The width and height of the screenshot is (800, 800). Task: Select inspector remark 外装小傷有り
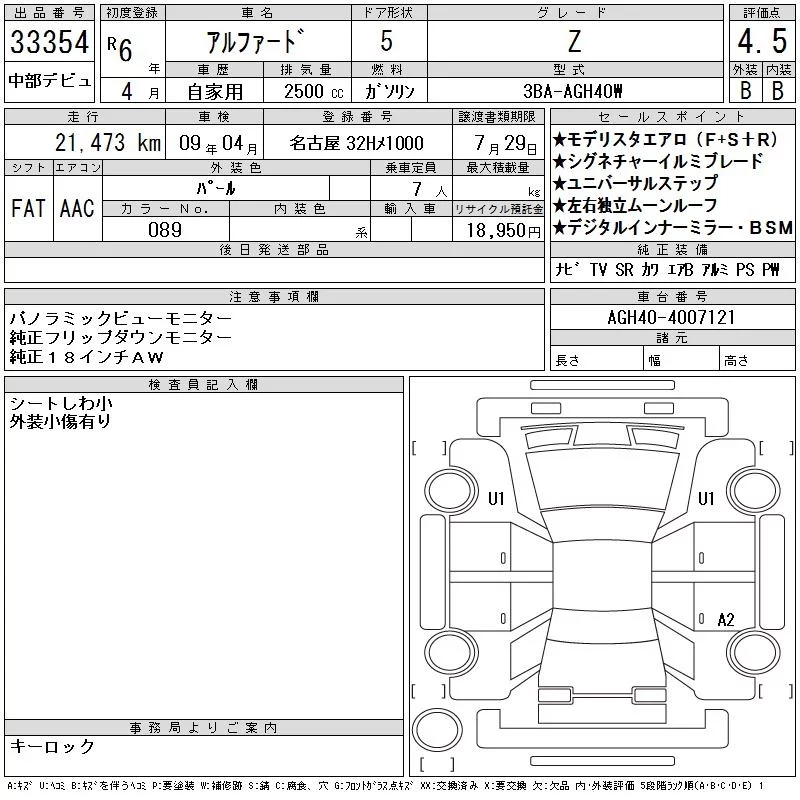[60, 422]
